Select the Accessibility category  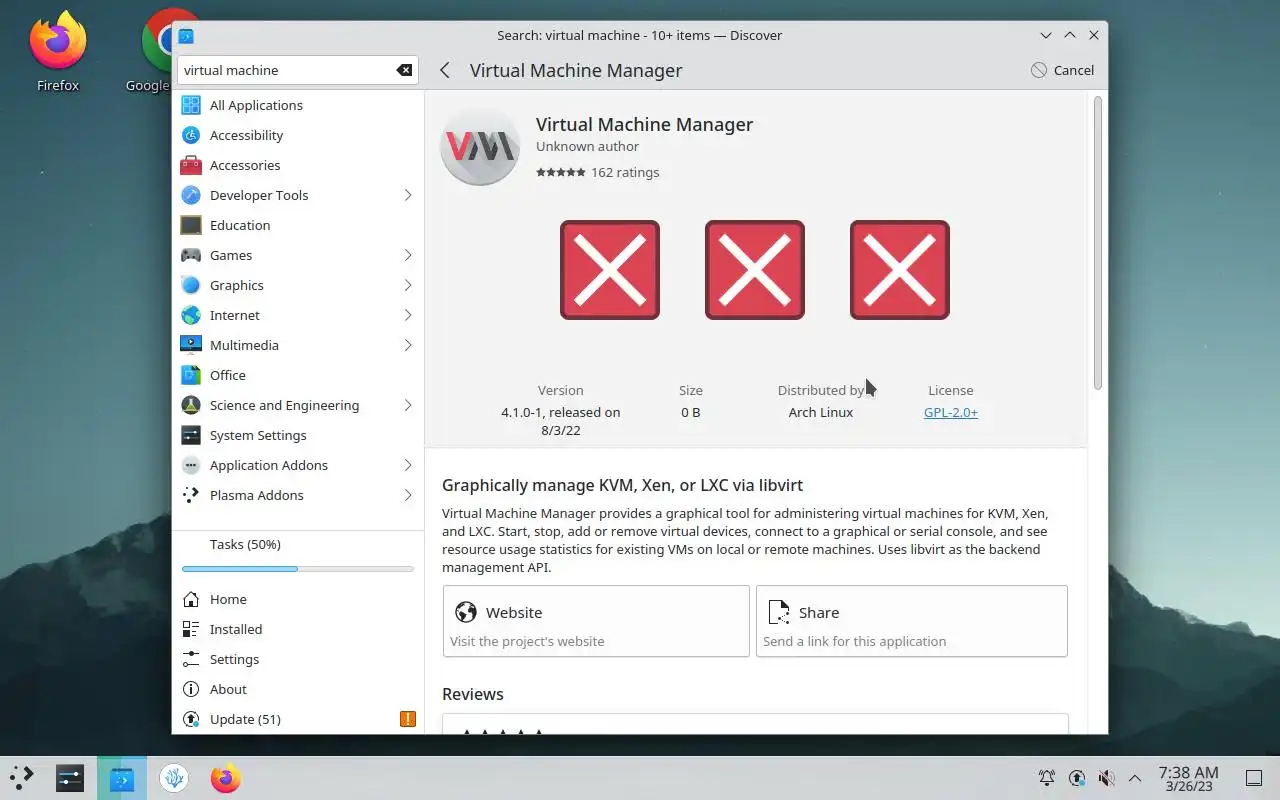298,135
